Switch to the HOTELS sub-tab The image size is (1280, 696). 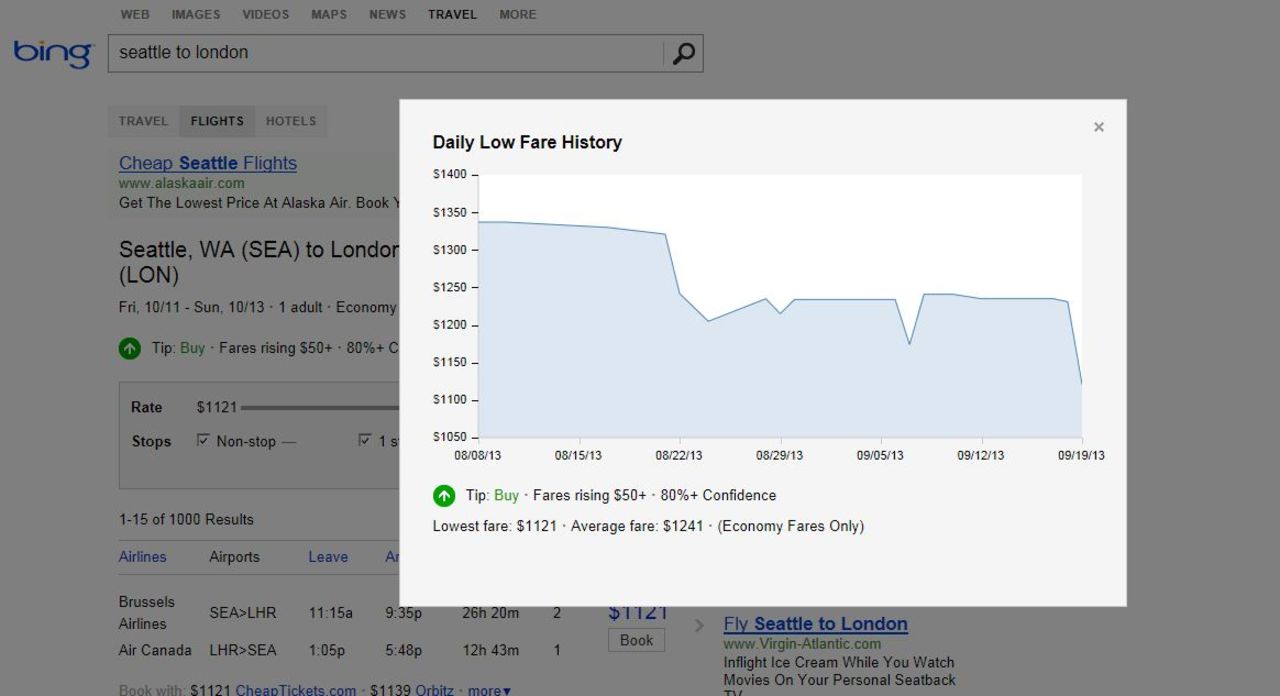click(291, 121)
